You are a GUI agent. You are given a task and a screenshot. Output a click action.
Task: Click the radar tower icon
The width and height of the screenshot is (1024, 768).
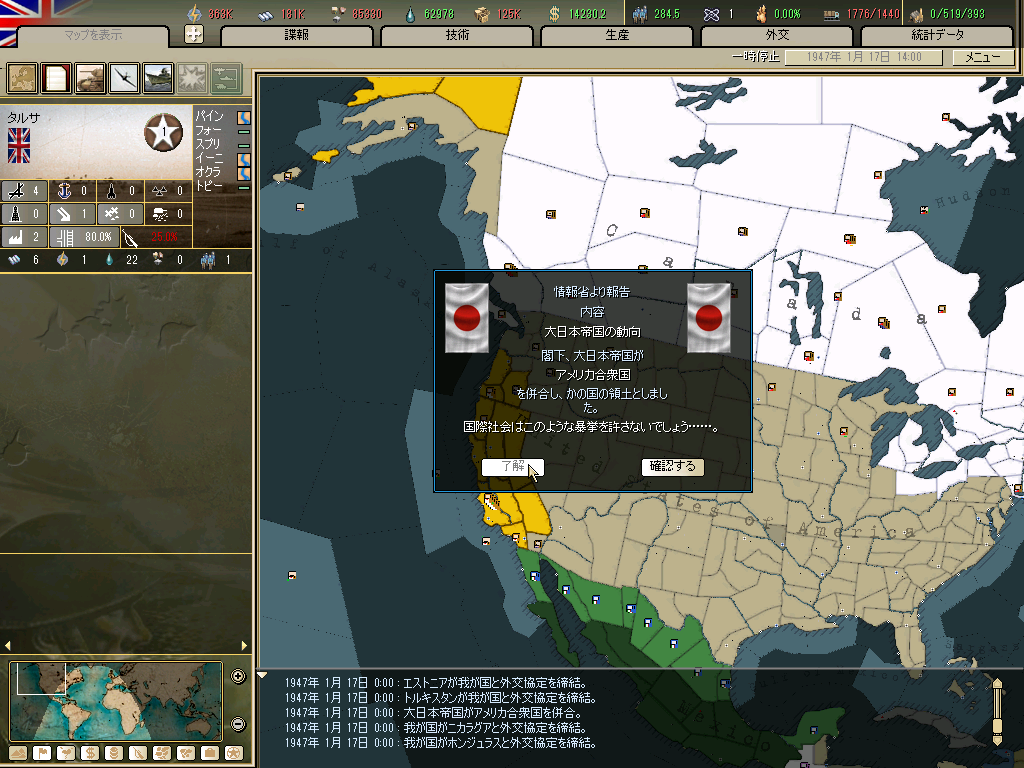[x=16, y=214]
